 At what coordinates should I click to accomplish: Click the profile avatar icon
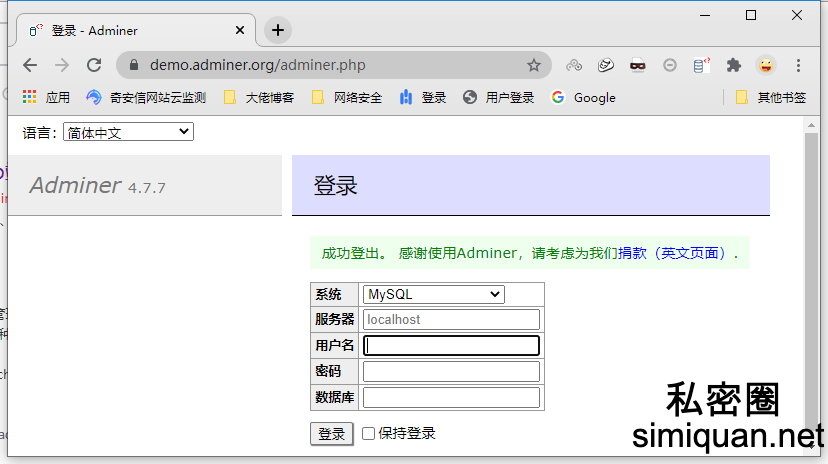pyautogui.click(x=765, y=65)
